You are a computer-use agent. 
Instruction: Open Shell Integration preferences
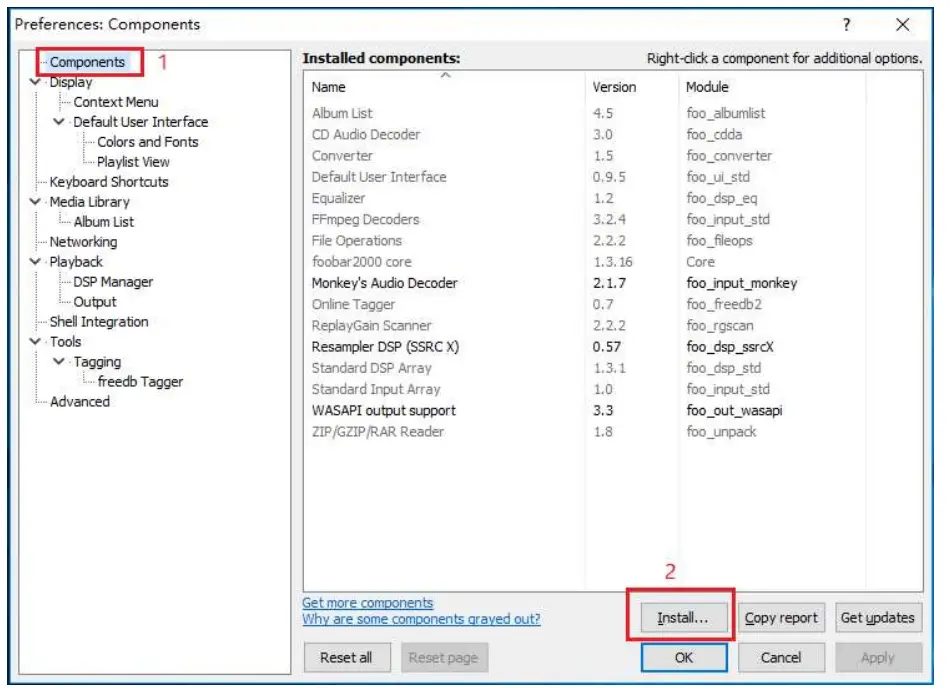(x=99, y=322)
